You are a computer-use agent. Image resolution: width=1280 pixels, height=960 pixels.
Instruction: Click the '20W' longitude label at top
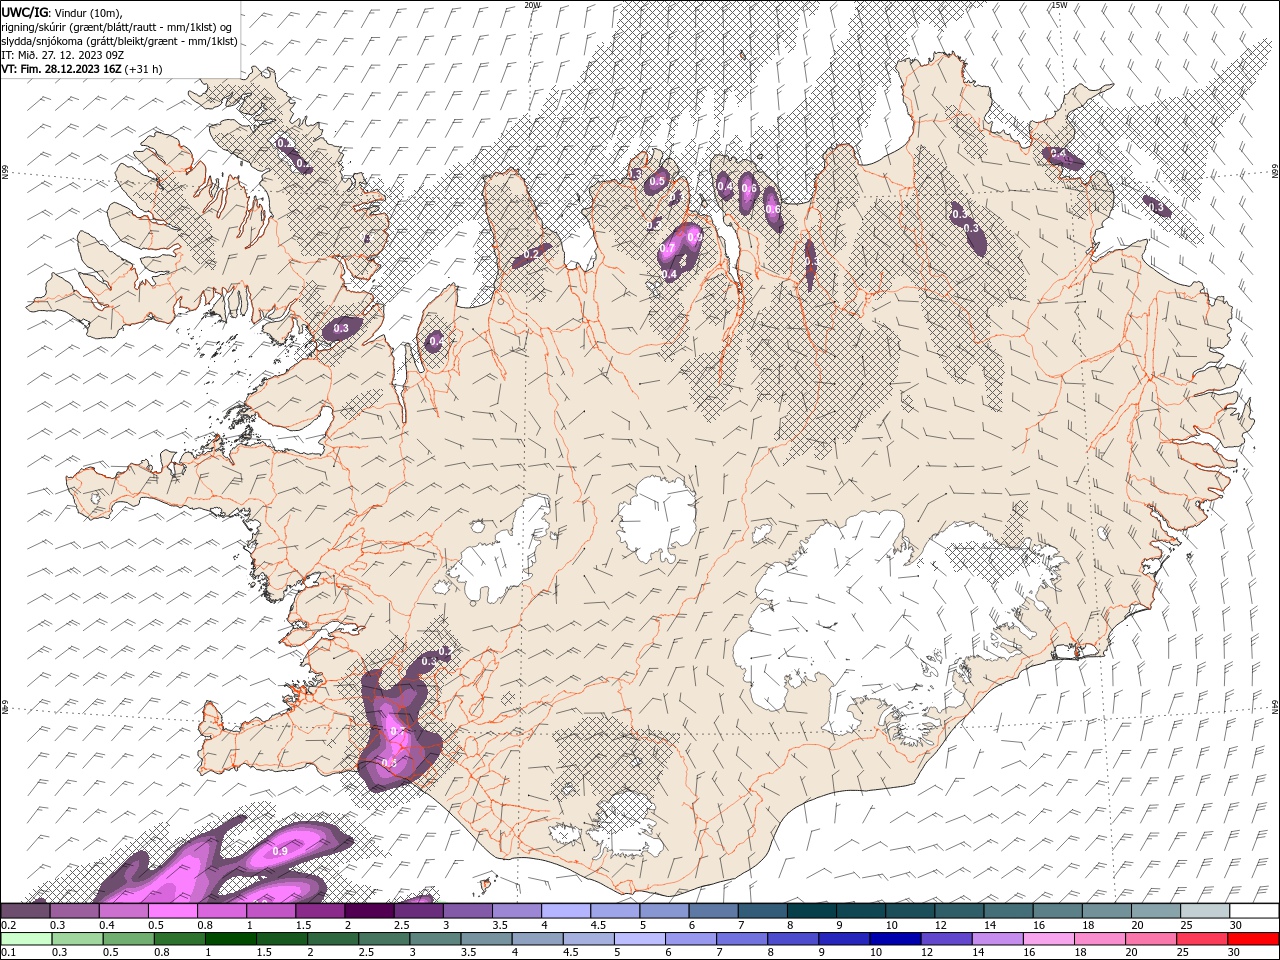(532, 5)
